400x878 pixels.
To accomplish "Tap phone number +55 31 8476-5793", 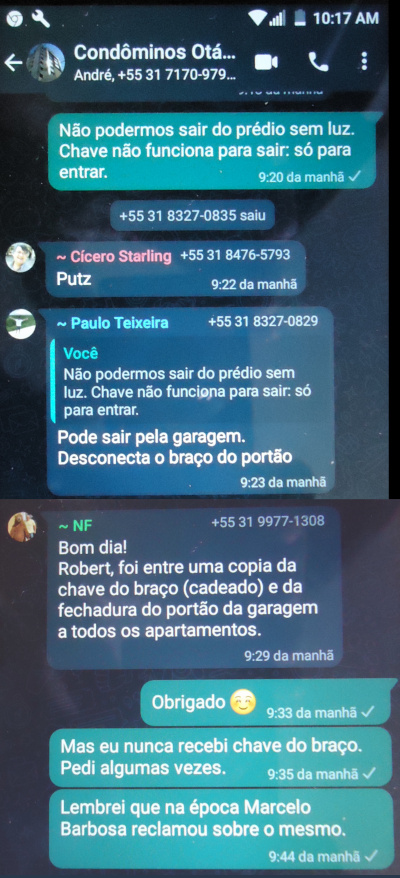I will pos(235,255).
